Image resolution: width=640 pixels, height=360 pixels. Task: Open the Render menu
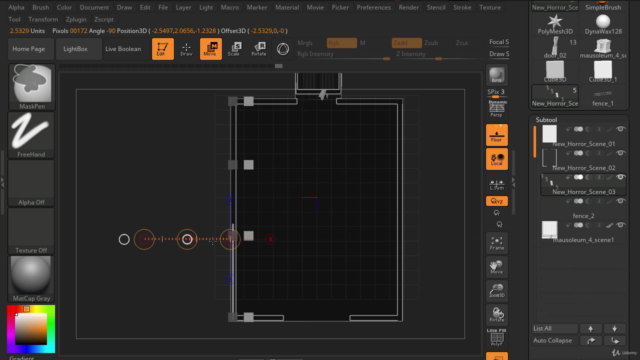point(409,7)
